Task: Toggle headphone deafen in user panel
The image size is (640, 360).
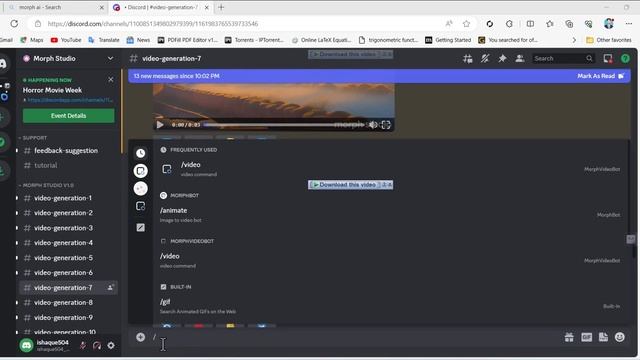Action: tap(97, 345)
